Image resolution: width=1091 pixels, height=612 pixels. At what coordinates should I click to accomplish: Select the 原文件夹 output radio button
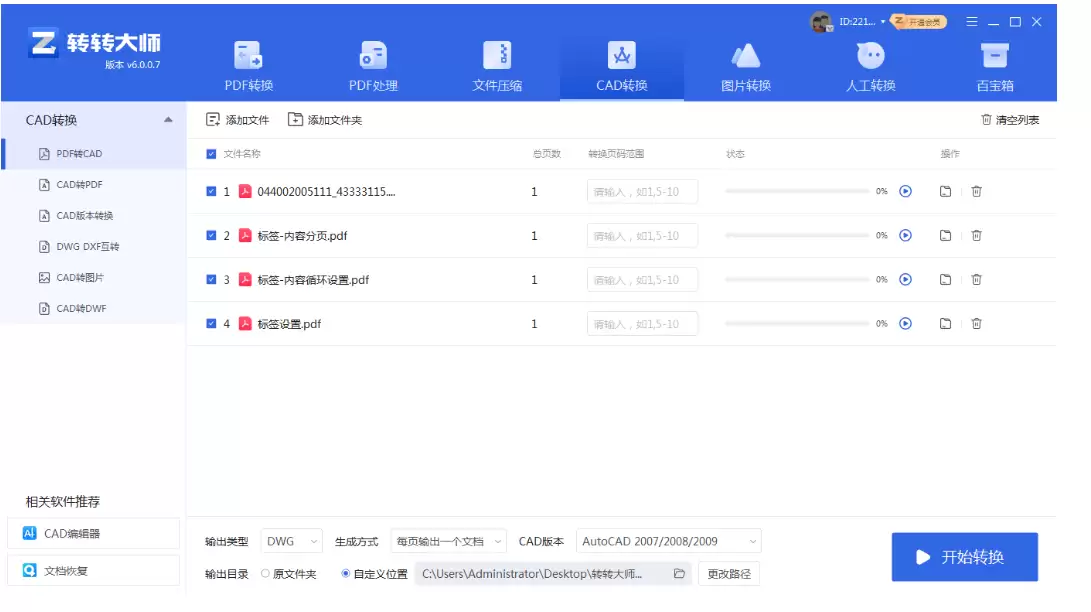click(266, 574)
